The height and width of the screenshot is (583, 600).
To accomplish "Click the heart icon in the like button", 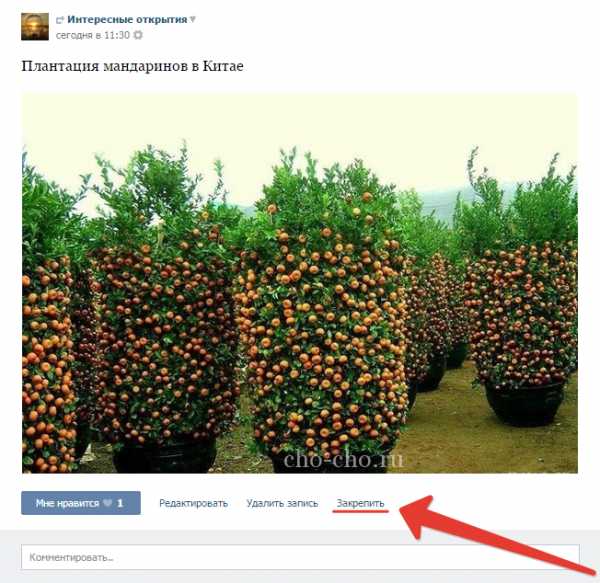I will coord(108,503).
